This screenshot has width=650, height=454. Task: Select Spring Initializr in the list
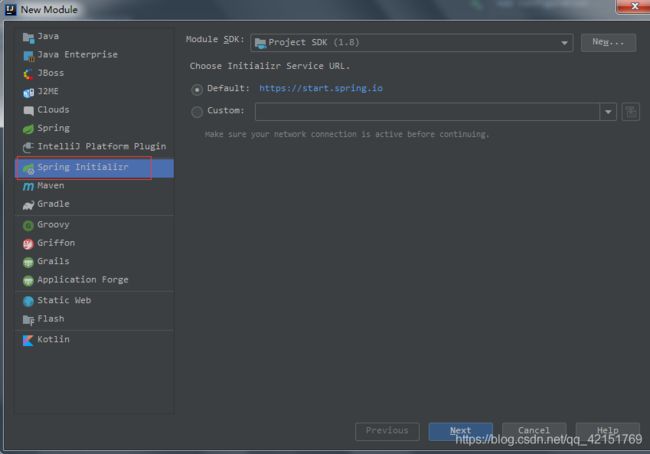pyautogui.click(x=95, y=168)
